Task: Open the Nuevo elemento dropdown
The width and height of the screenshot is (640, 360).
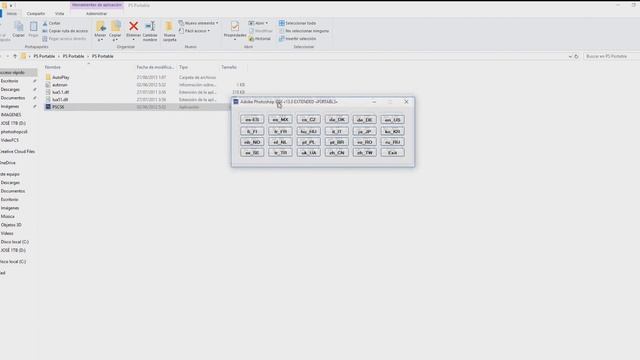Action: pyautogui.click(x=199, y=23)
